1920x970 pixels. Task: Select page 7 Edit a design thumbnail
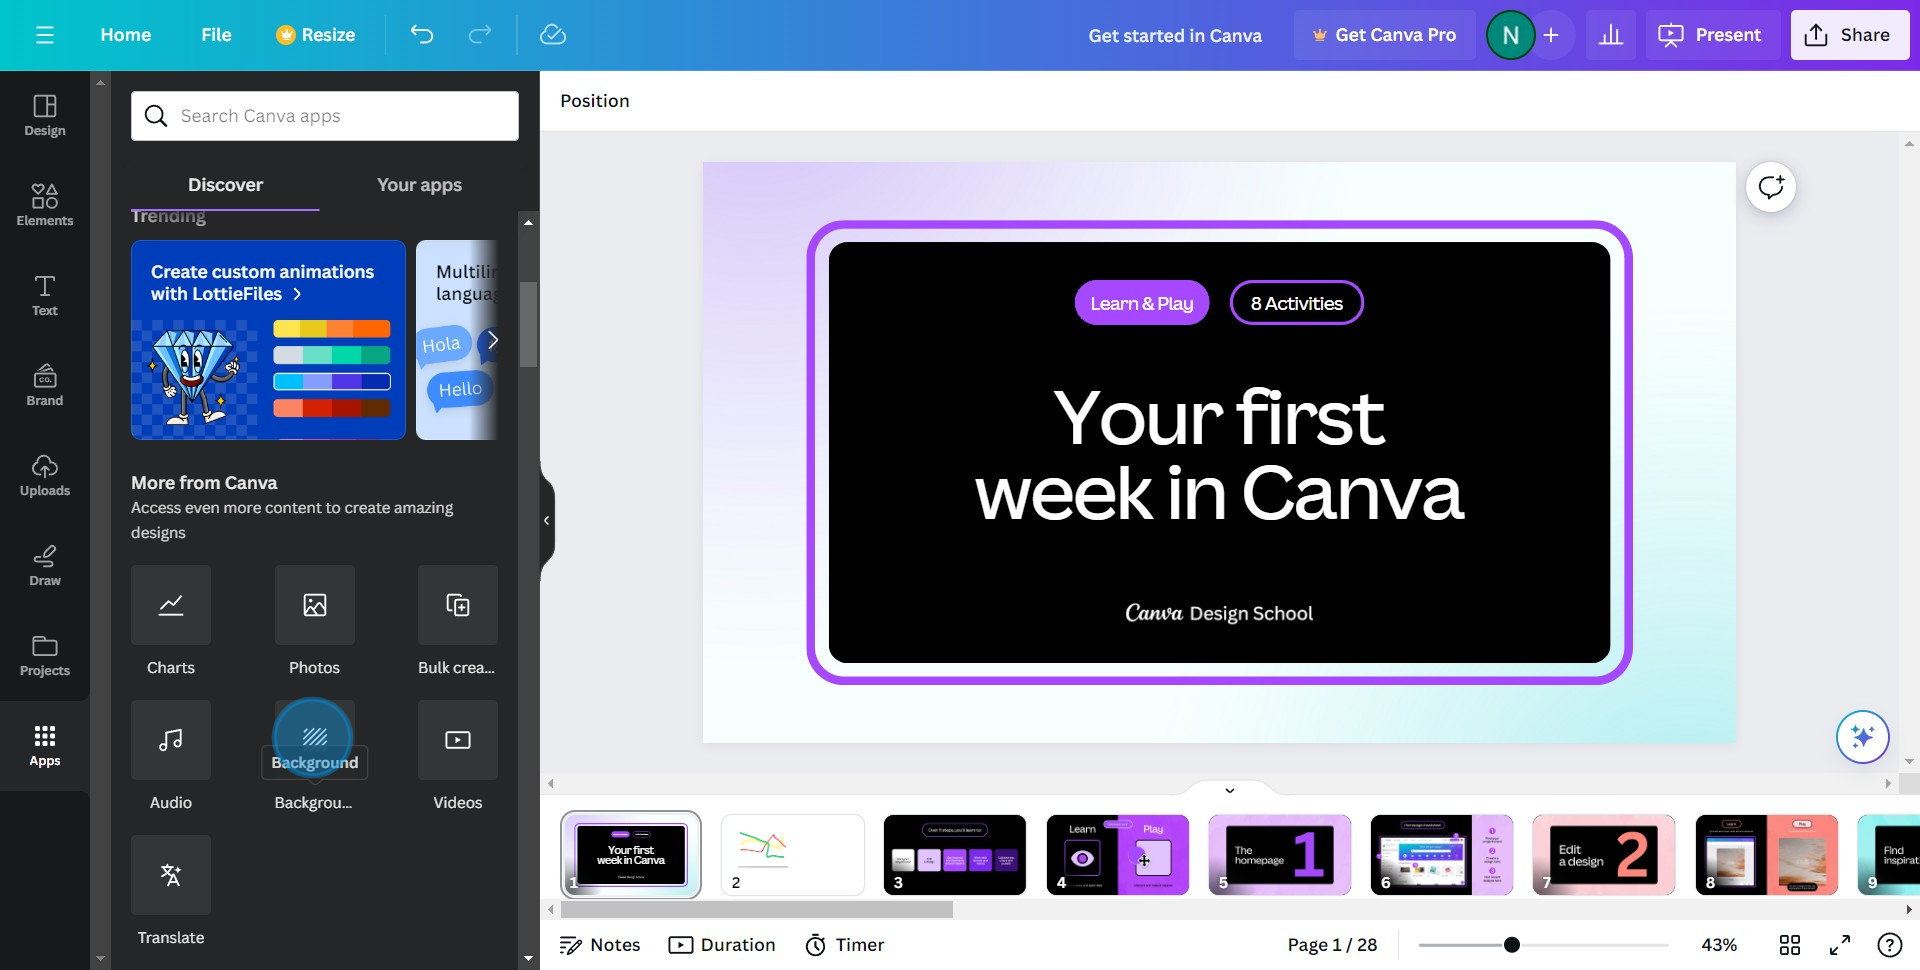1604,855
